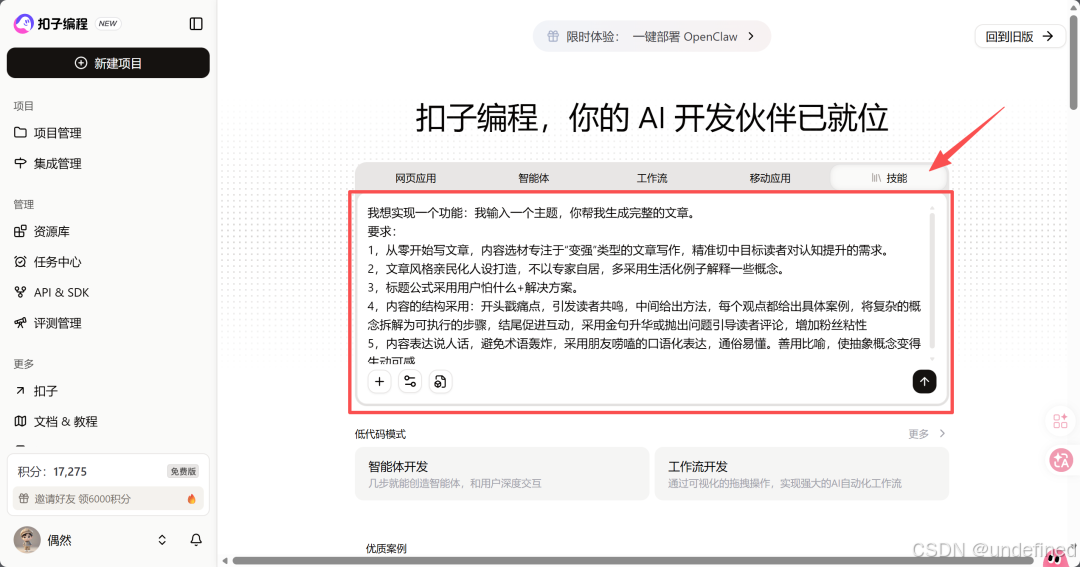Image resolution: width=1080 pixels, height=567 pixels.
Task: Open the 工作流开发 card
Action: click(x=802, y=474)
